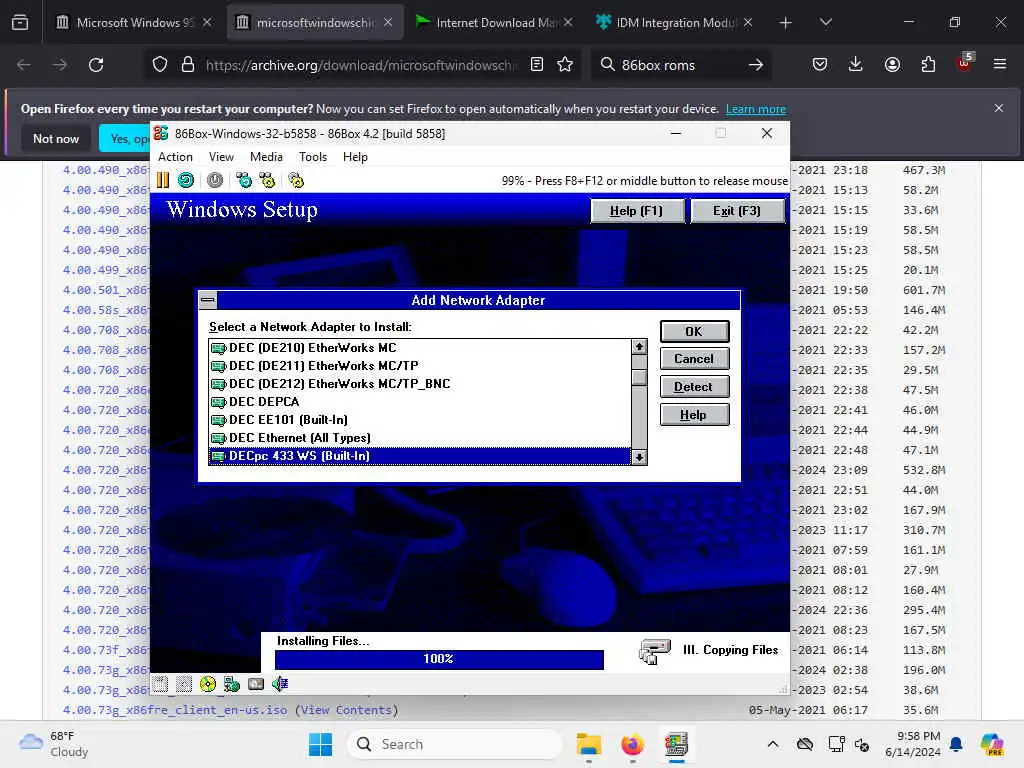Image resolution: width=1024 pixels, height=768 pixels.
Task: Reload the archive.org page
Action: coord(96,65)
